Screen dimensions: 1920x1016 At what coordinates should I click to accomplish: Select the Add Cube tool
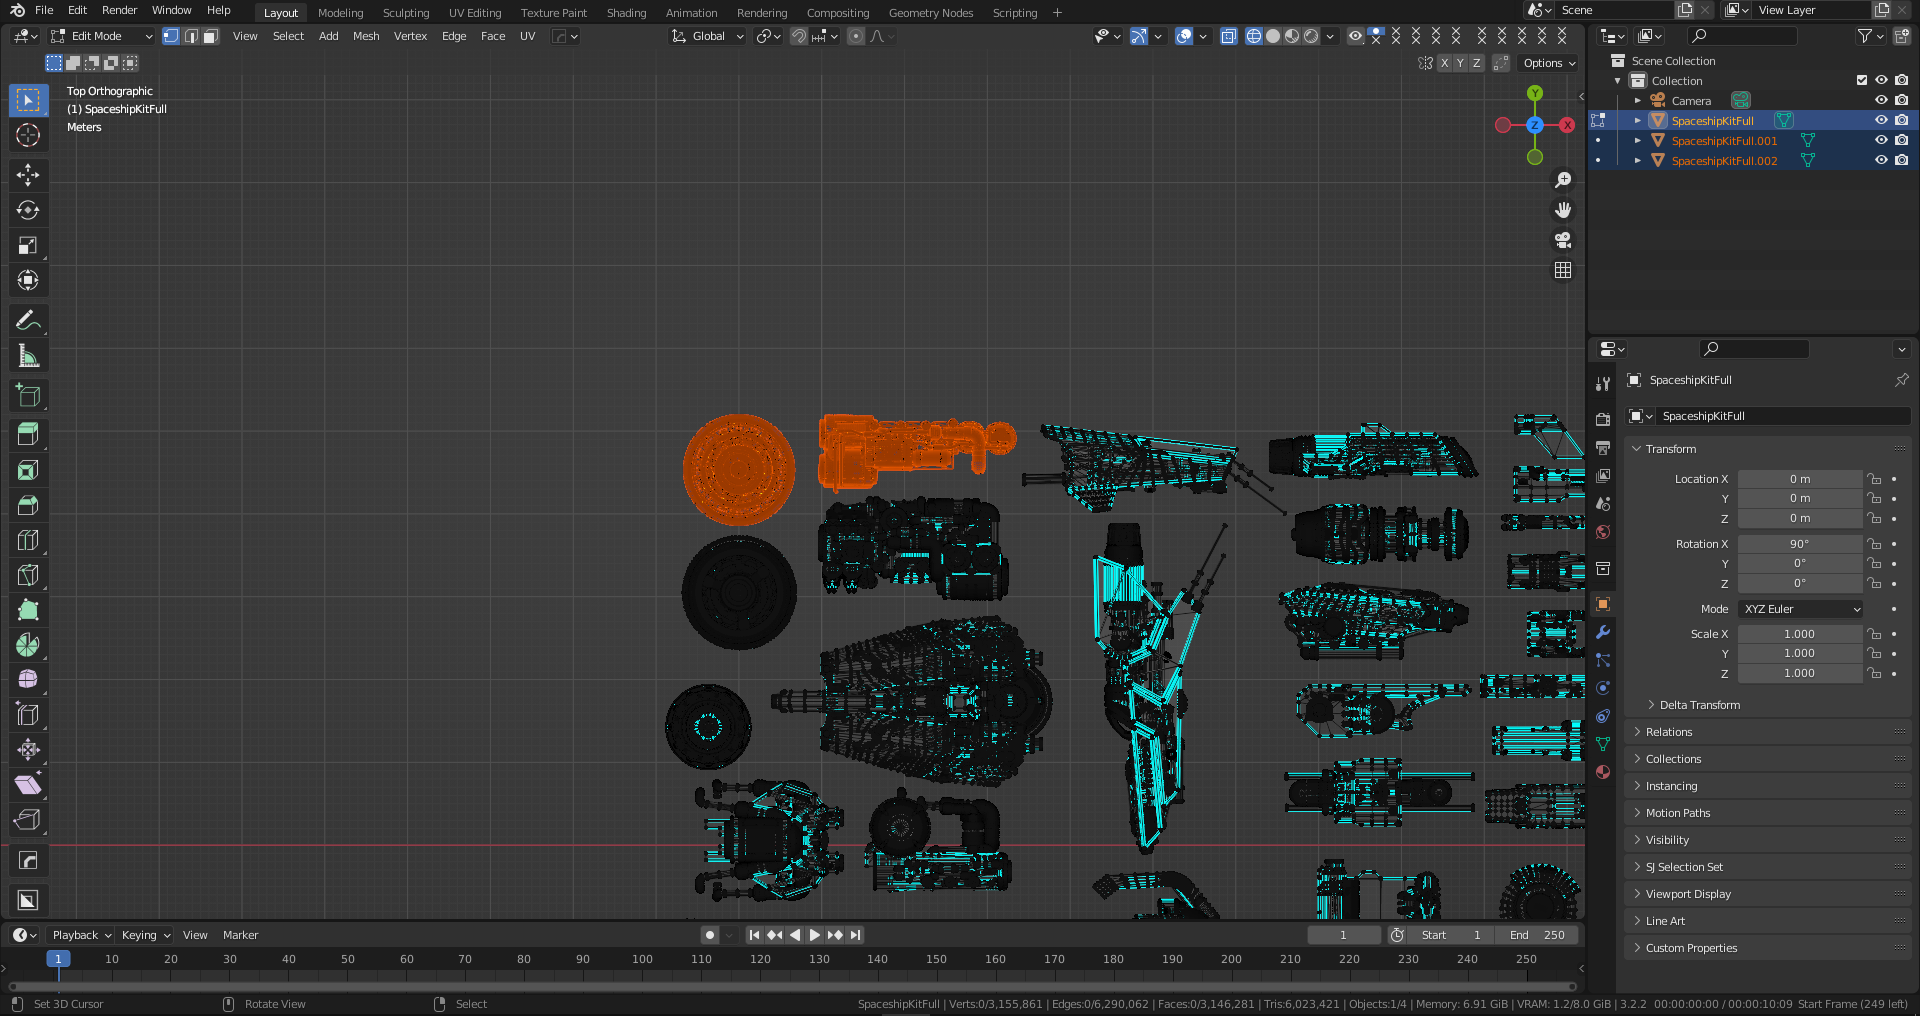(x=28, y=395)
